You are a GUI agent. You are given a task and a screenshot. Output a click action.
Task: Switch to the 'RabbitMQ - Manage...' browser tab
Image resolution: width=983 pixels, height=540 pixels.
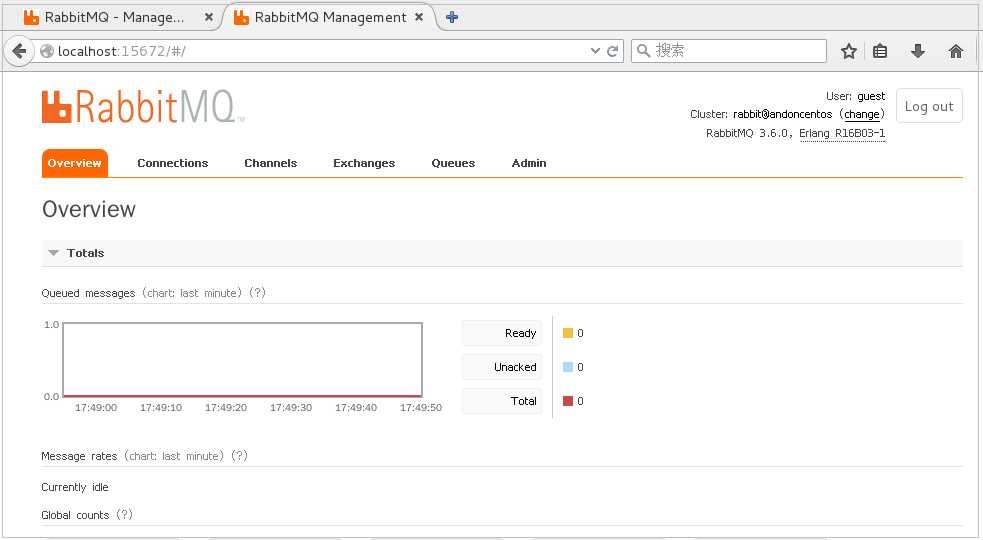point(115,18)
